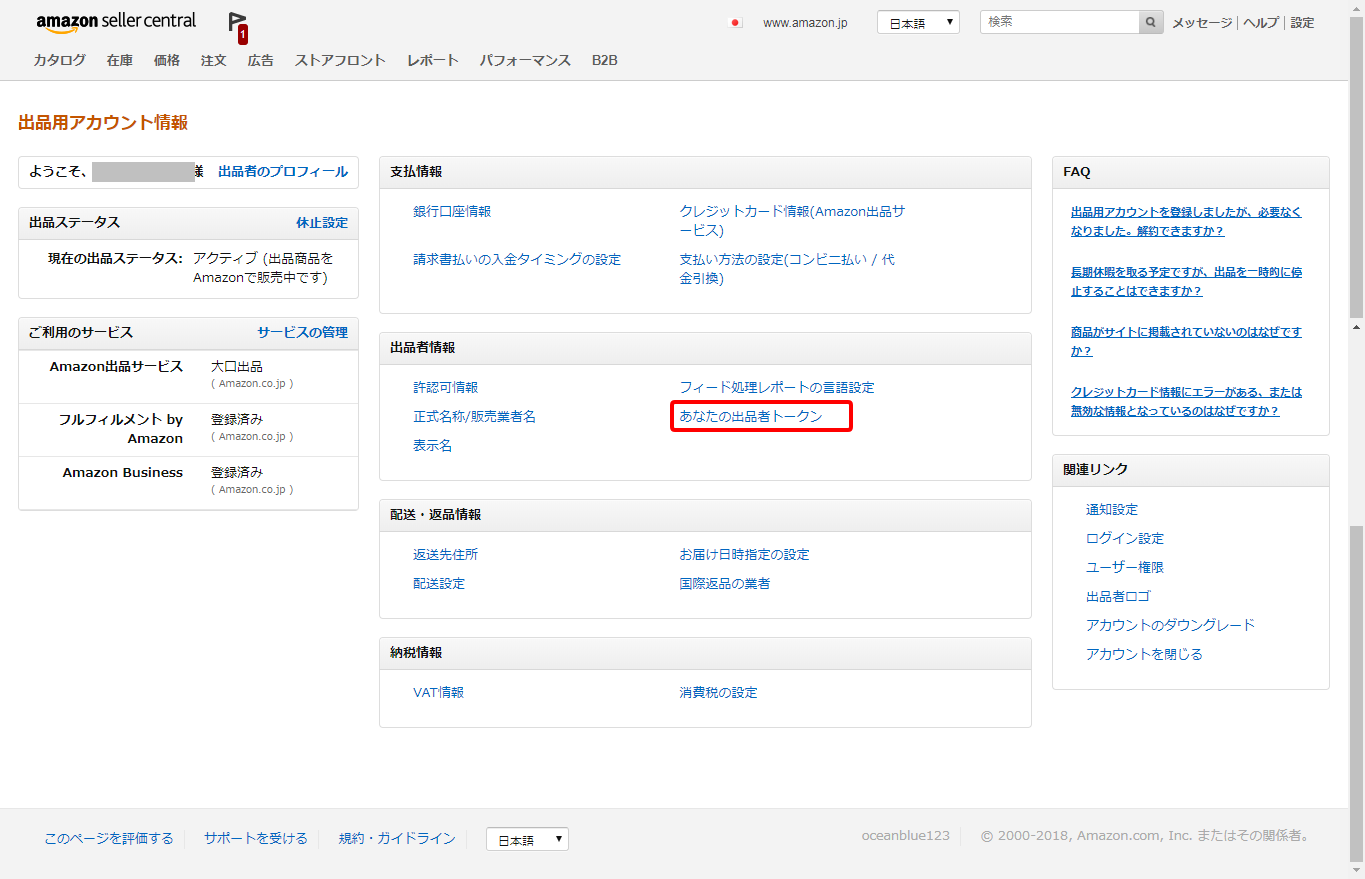Open the 価格 menu
Image resolution: width=1365 pixels, height=879 pixels.
pos(167,60)
